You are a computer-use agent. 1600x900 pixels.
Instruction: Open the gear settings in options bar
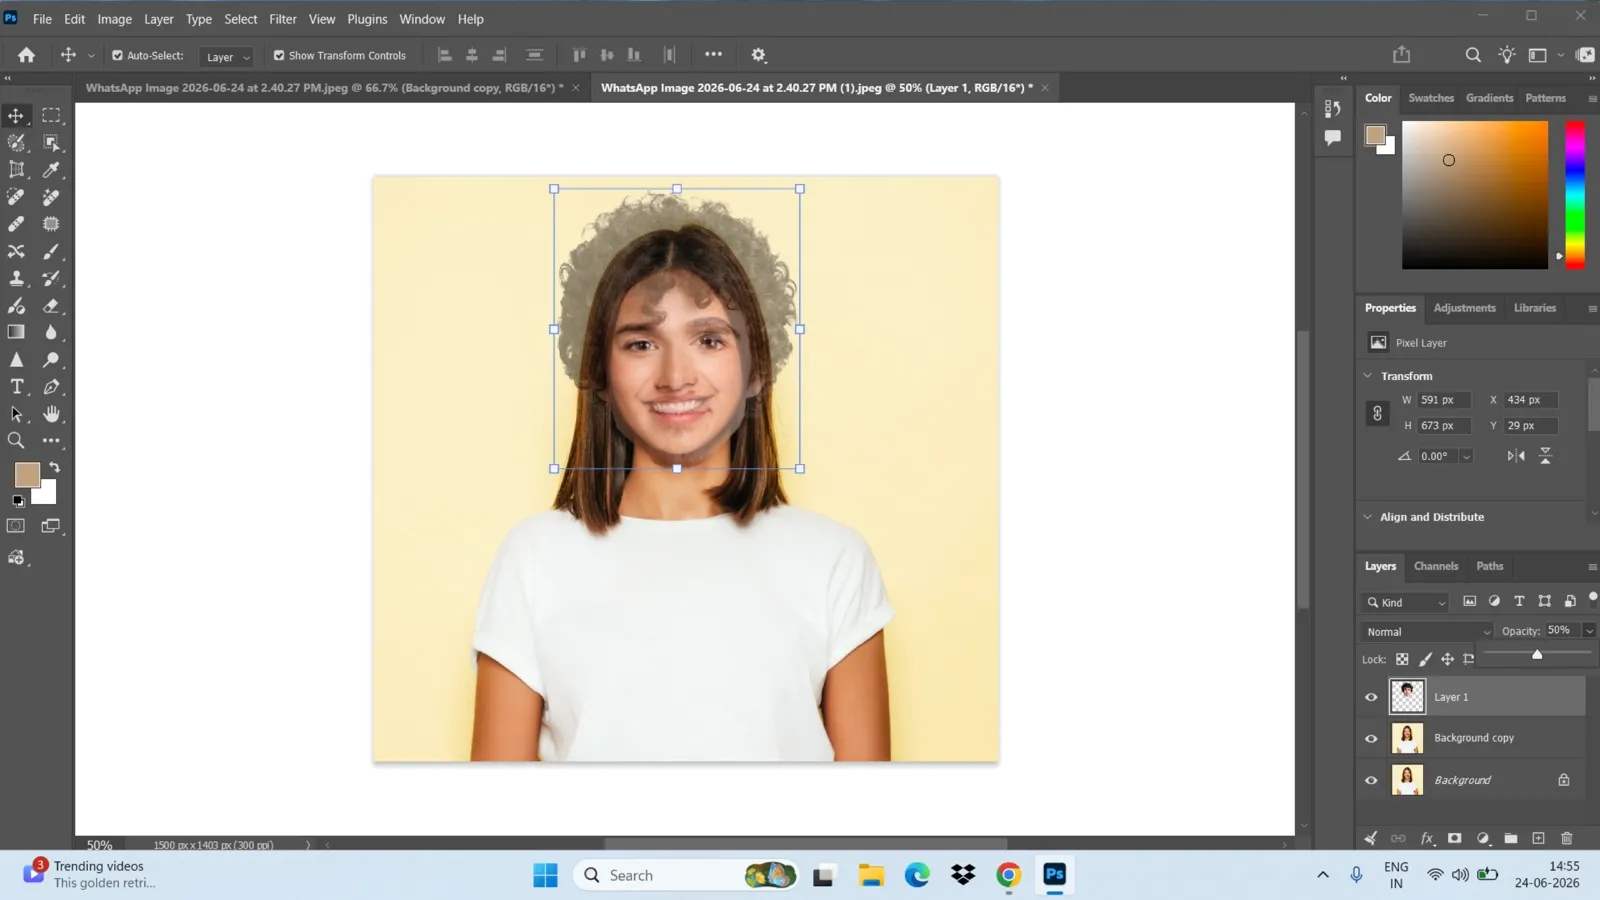[x=759, y=55]
